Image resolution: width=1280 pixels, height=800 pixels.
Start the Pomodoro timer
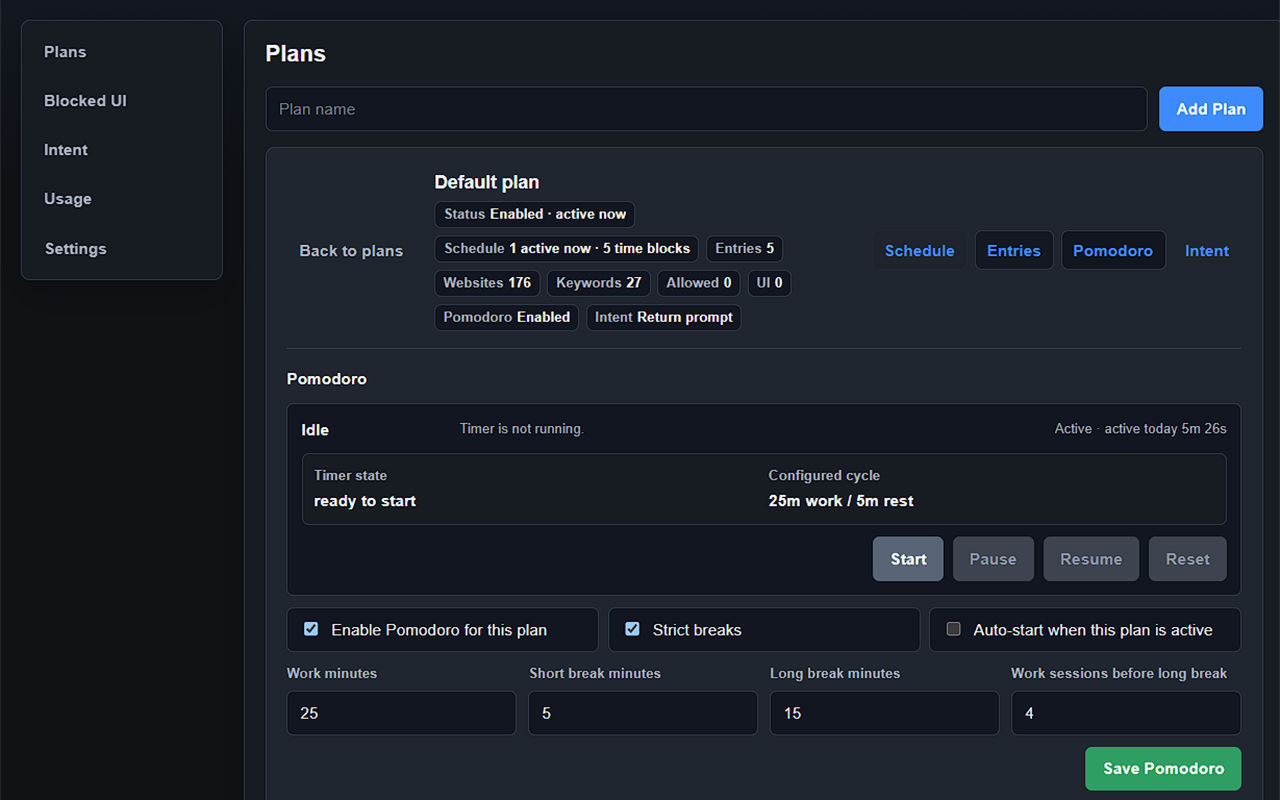click(908, 559)
